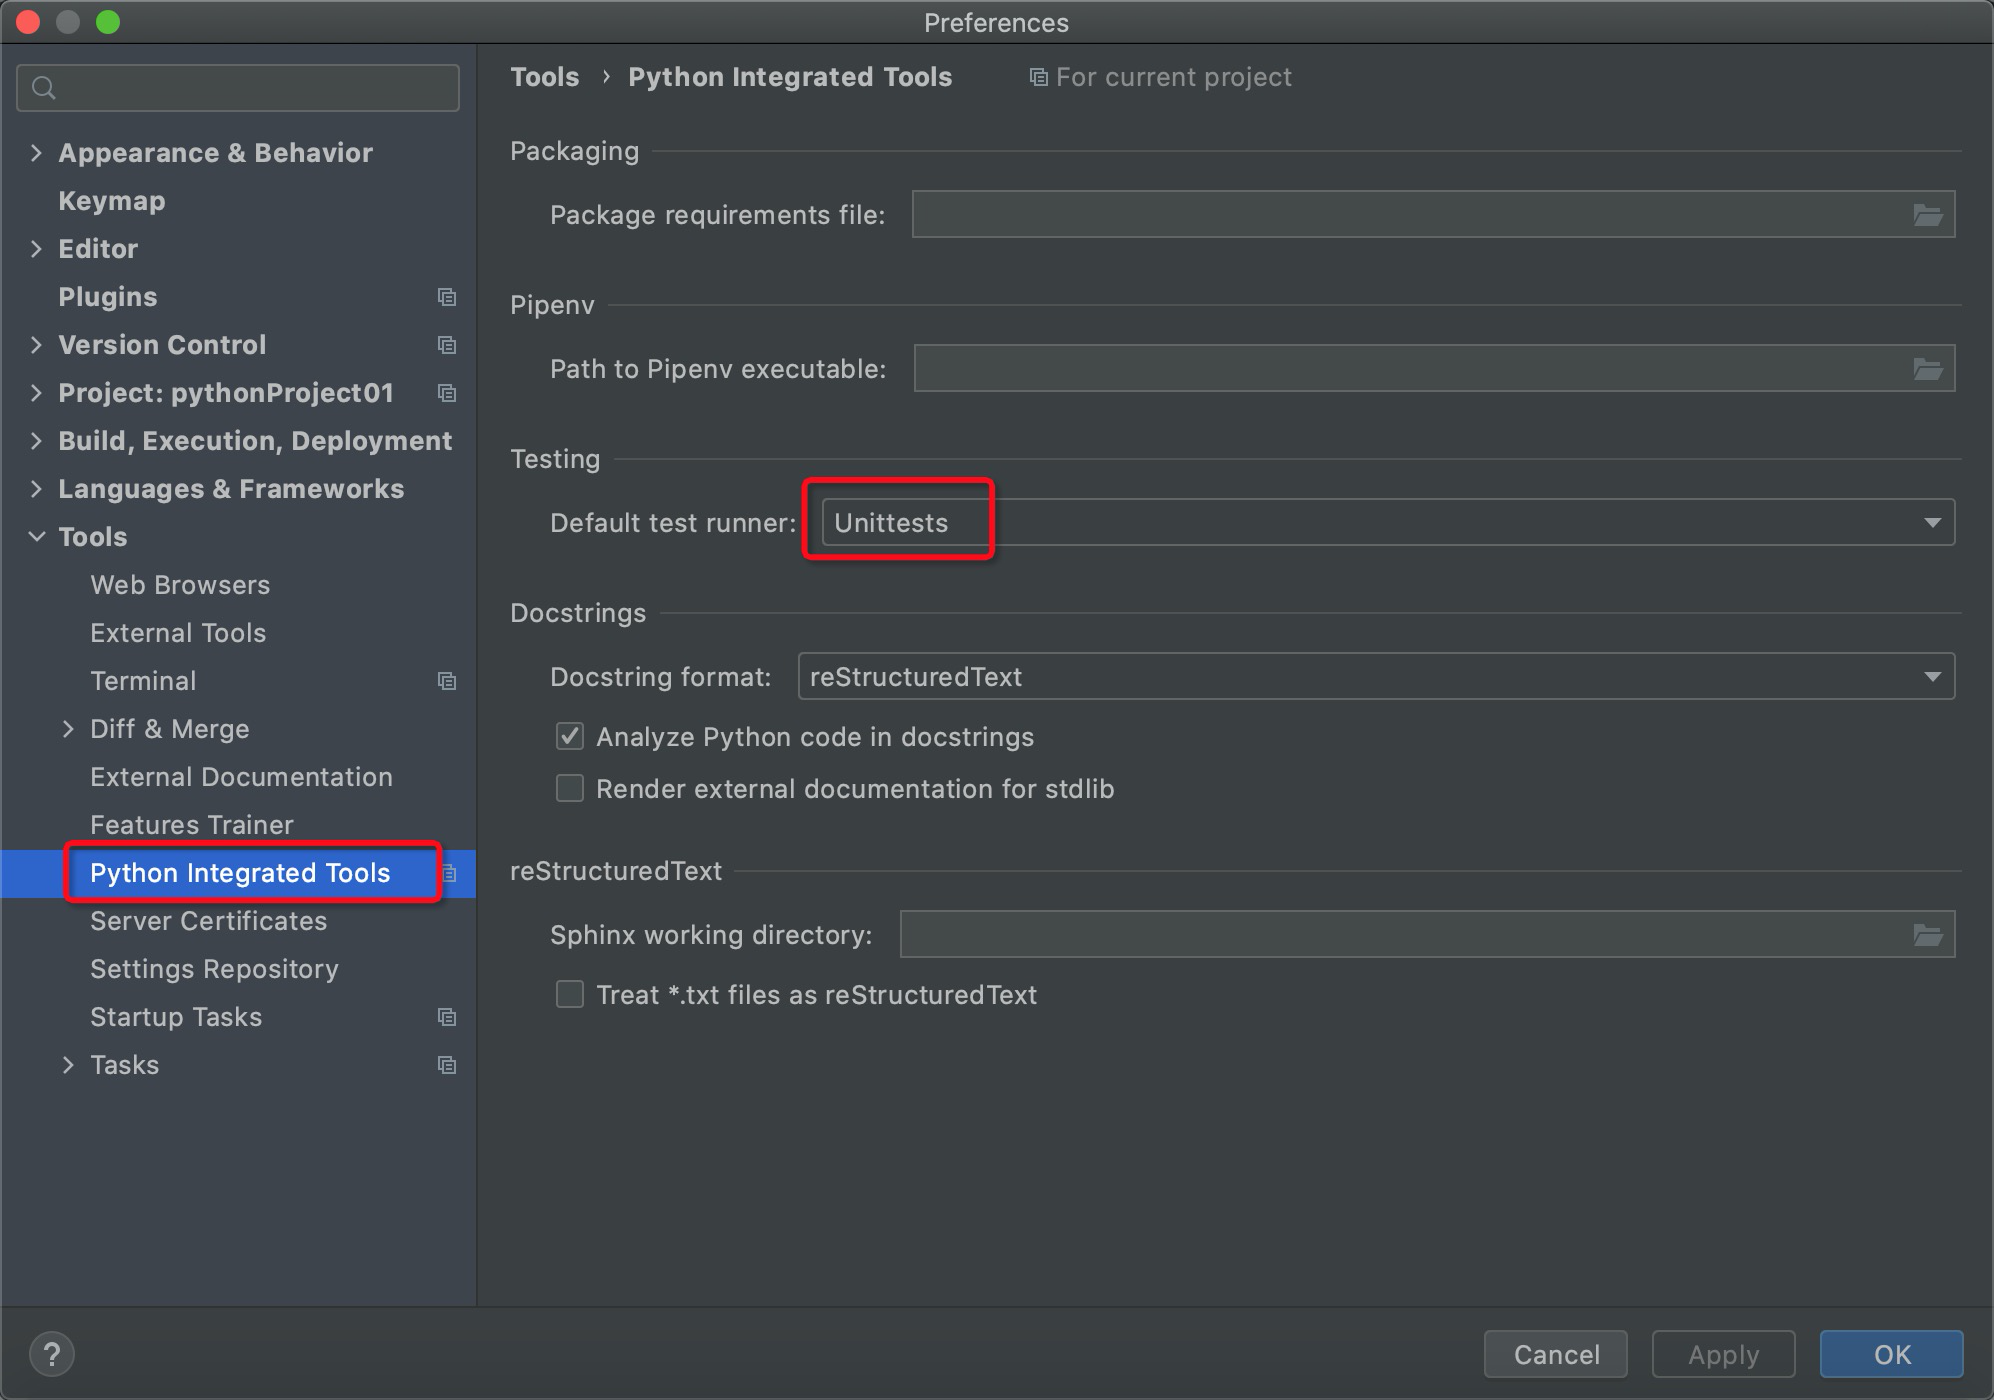Open the search field magnifier icon
Viewport: 1994px width, 1400px height.
click(x=44, y=88)
